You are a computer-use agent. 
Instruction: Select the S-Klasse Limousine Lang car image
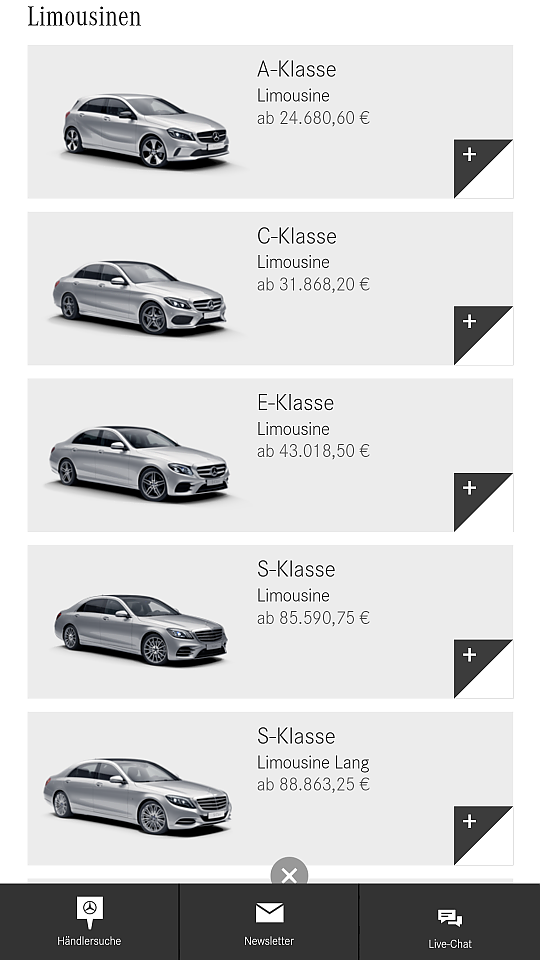click(138, 797)
